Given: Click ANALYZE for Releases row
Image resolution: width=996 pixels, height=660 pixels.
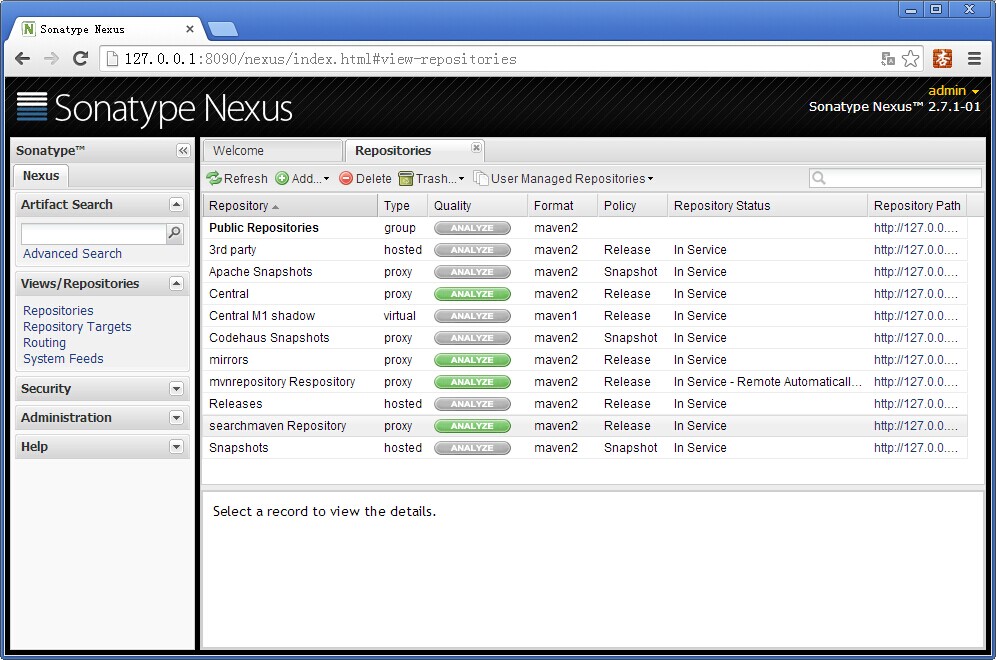Looking at the screenshot, I should (x=472, y=404).
